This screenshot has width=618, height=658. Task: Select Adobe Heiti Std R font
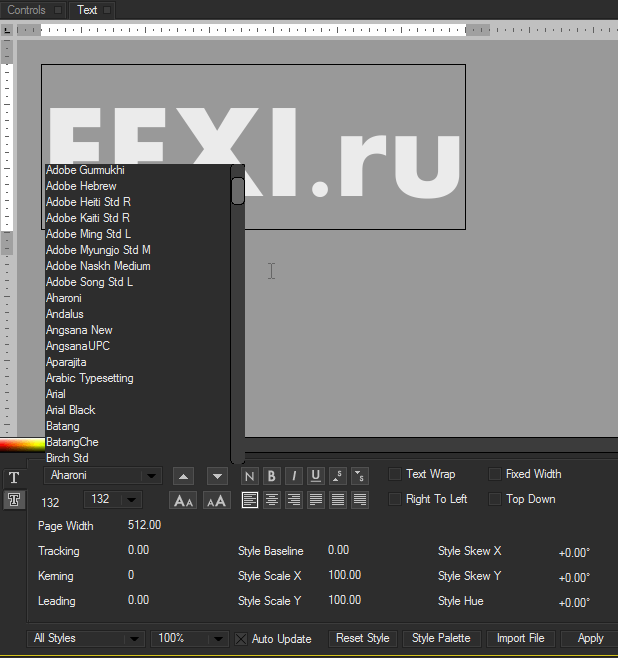coord(88,202)
